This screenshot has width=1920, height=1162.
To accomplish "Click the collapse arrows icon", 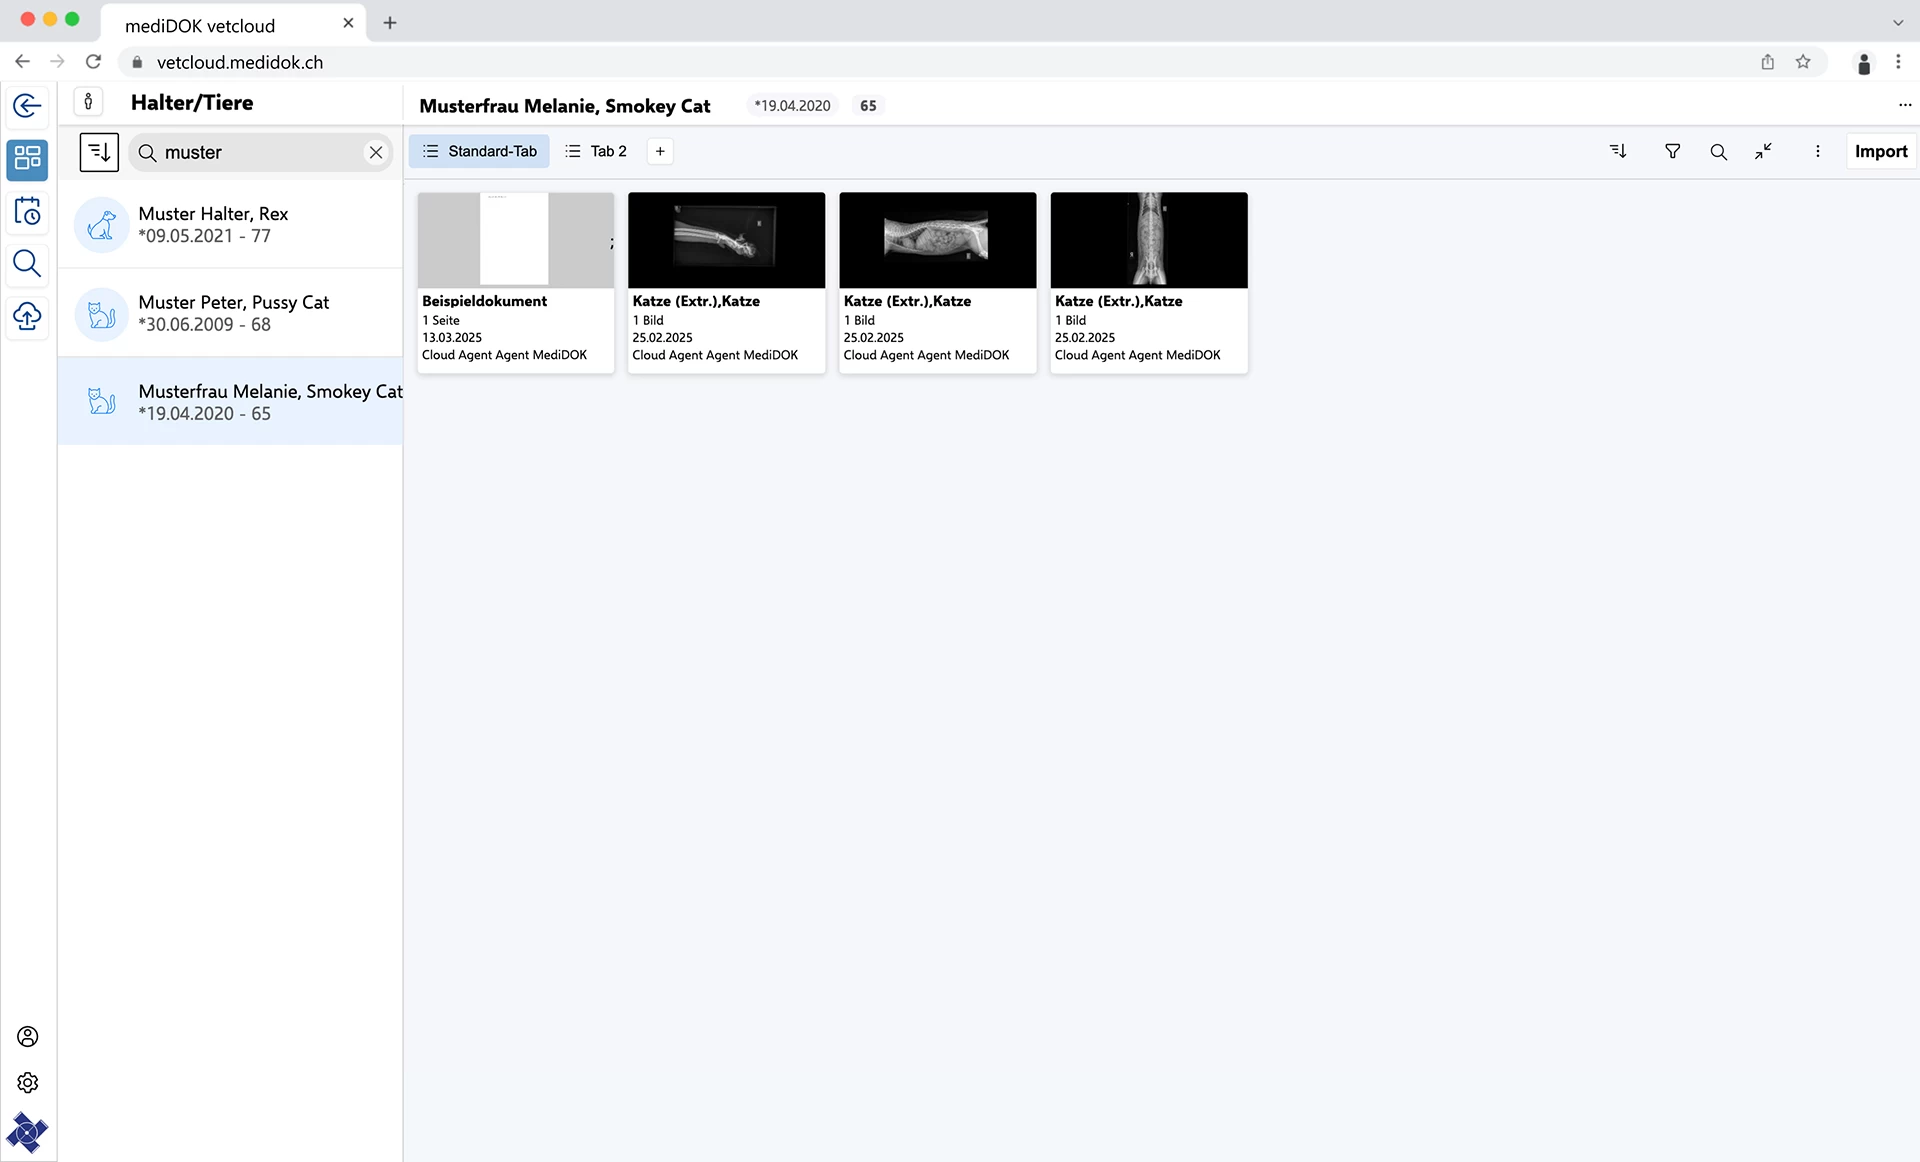I will pos(1763,151).
